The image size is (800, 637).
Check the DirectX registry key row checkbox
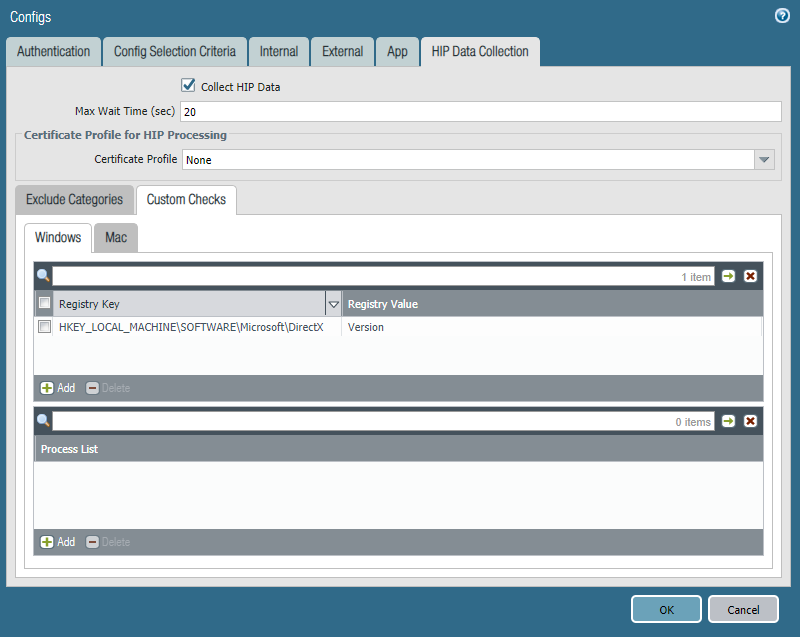[x=44, y=327]
